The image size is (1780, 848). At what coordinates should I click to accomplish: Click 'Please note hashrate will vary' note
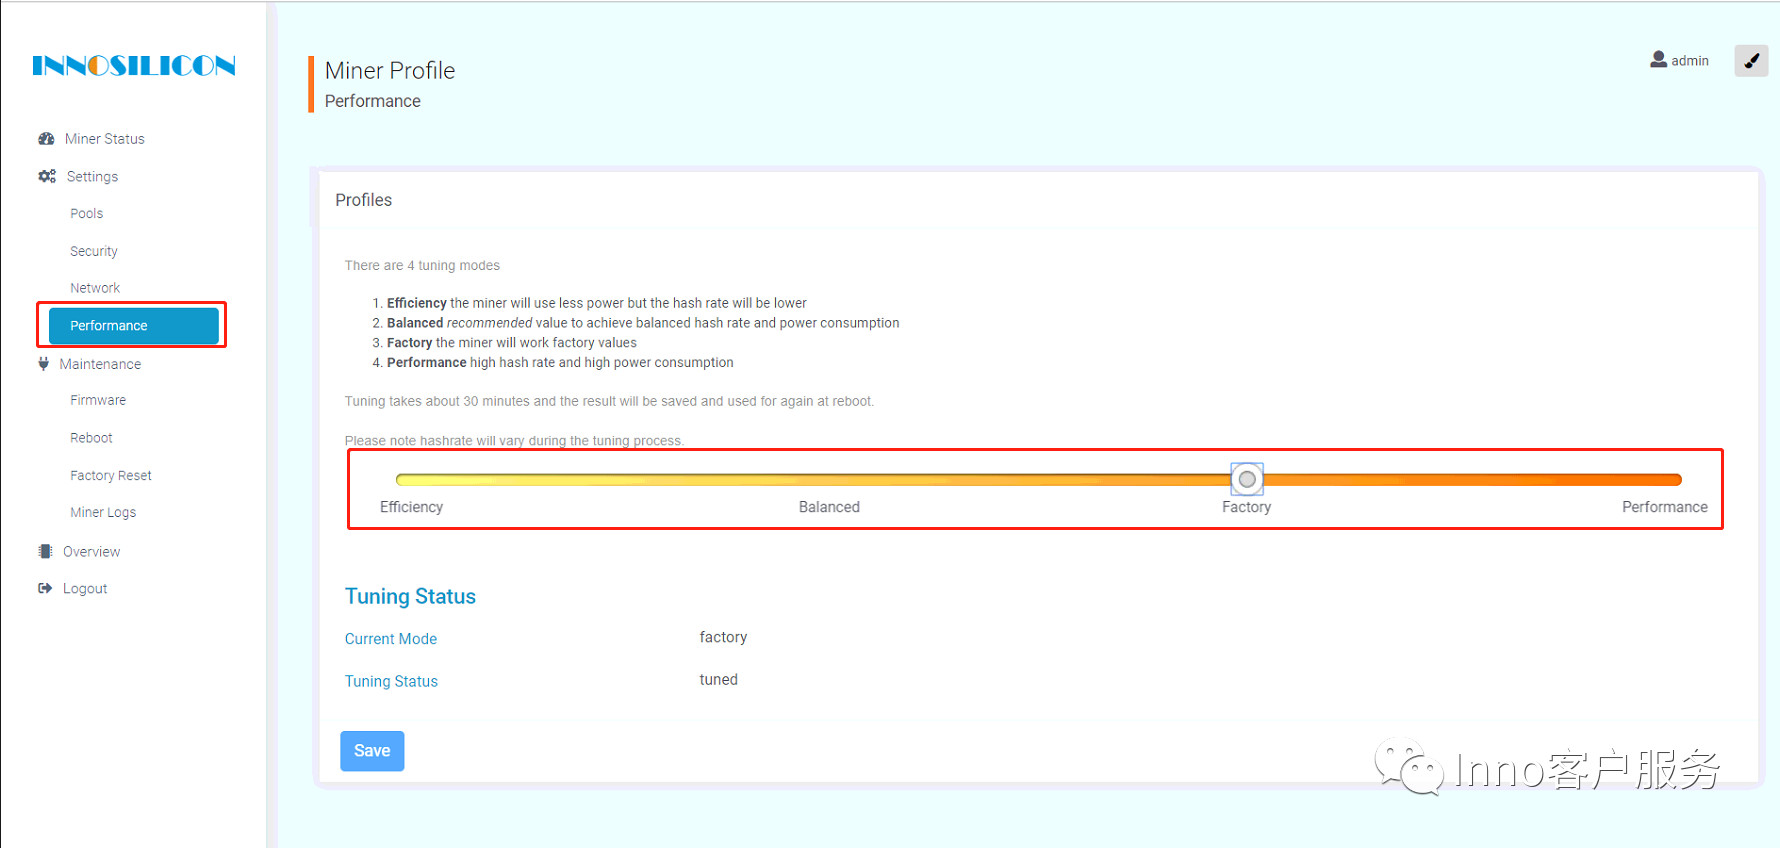[514, 441]
